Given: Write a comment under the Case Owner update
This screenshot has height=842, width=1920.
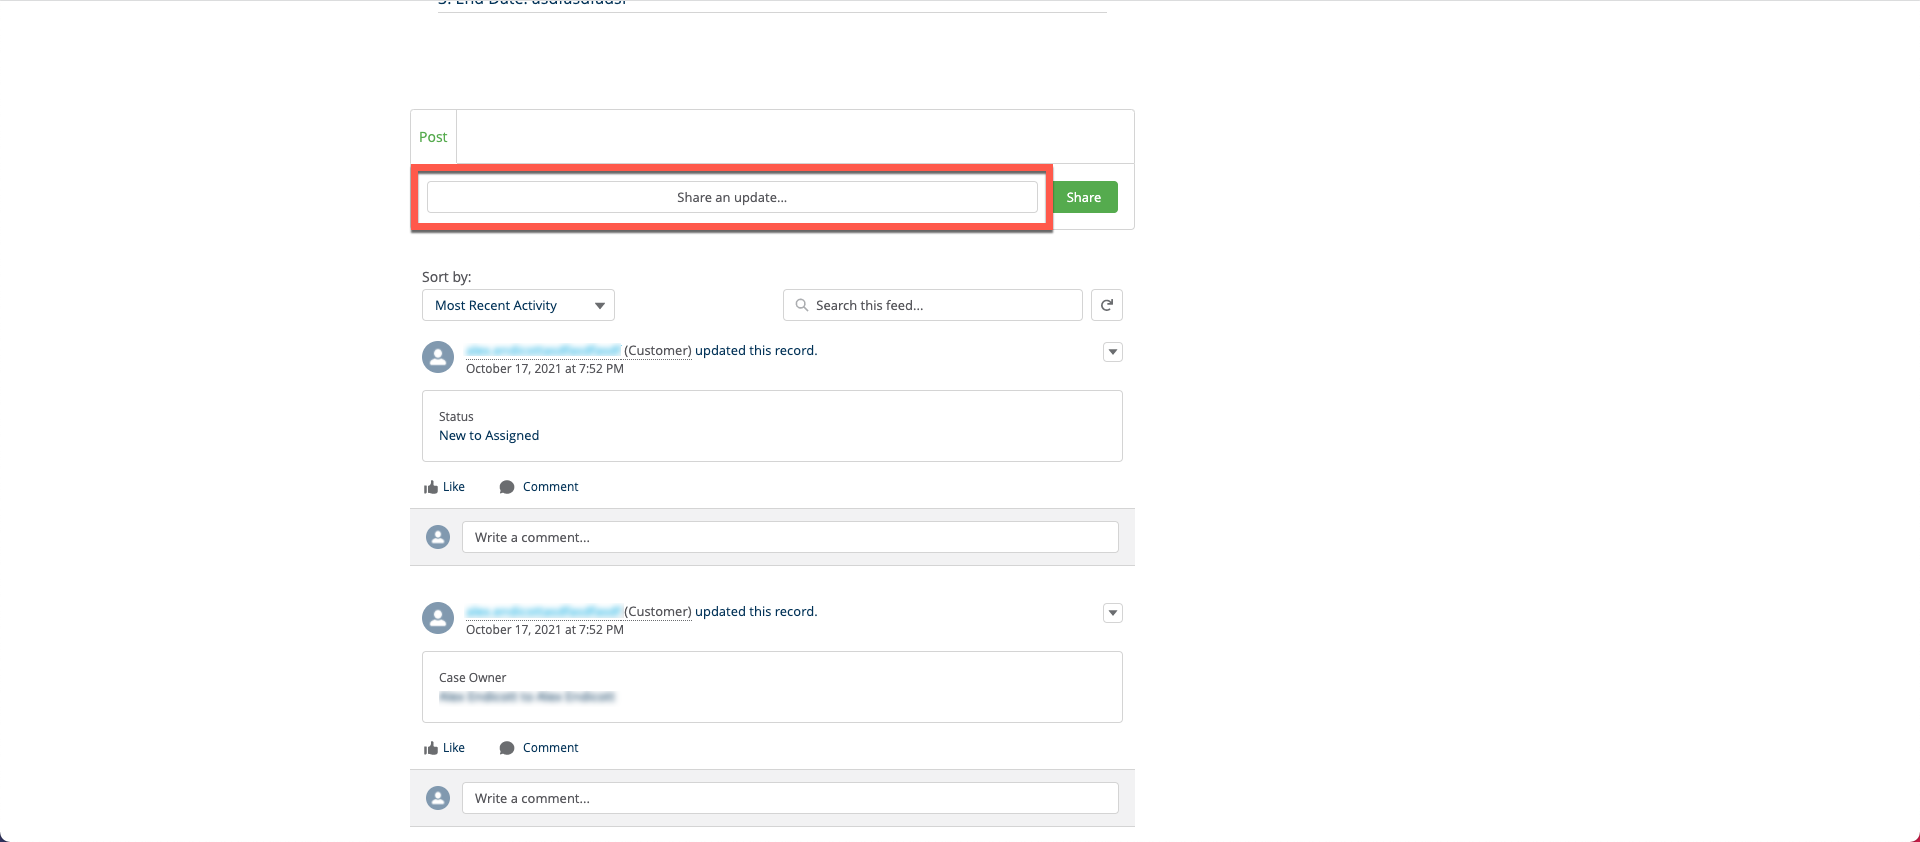Looking at the screenshot, I should tap(790, 798).
